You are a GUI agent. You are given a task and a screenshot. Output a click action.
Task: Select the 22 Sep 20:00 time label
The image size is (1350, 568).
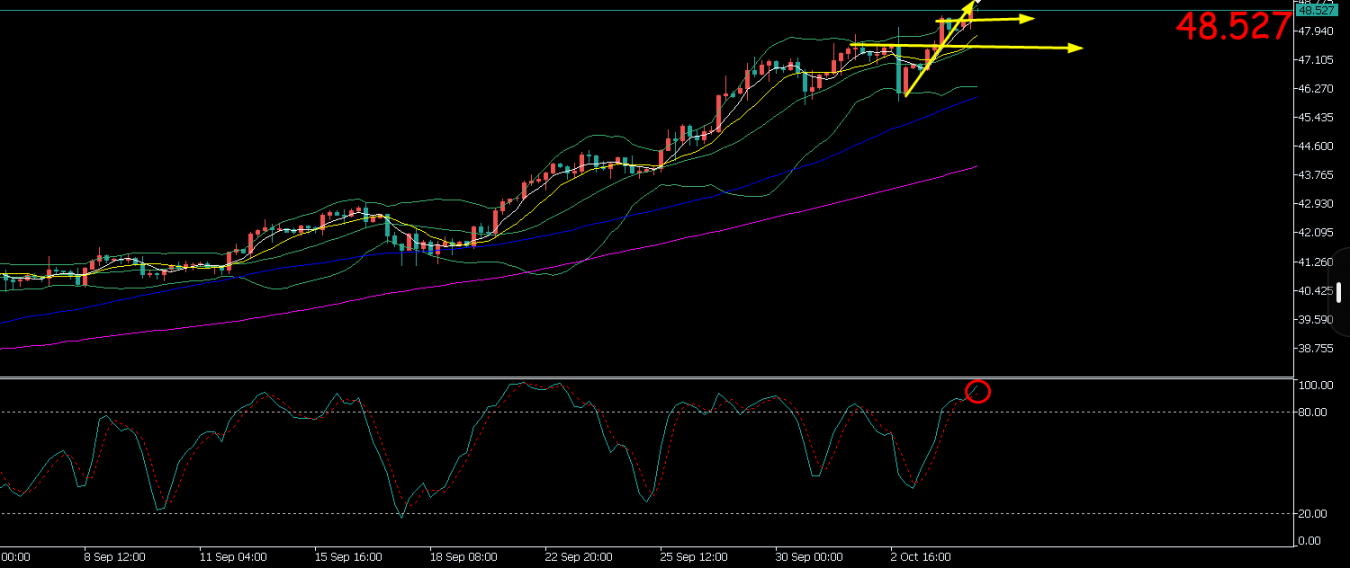coord(576,556)
